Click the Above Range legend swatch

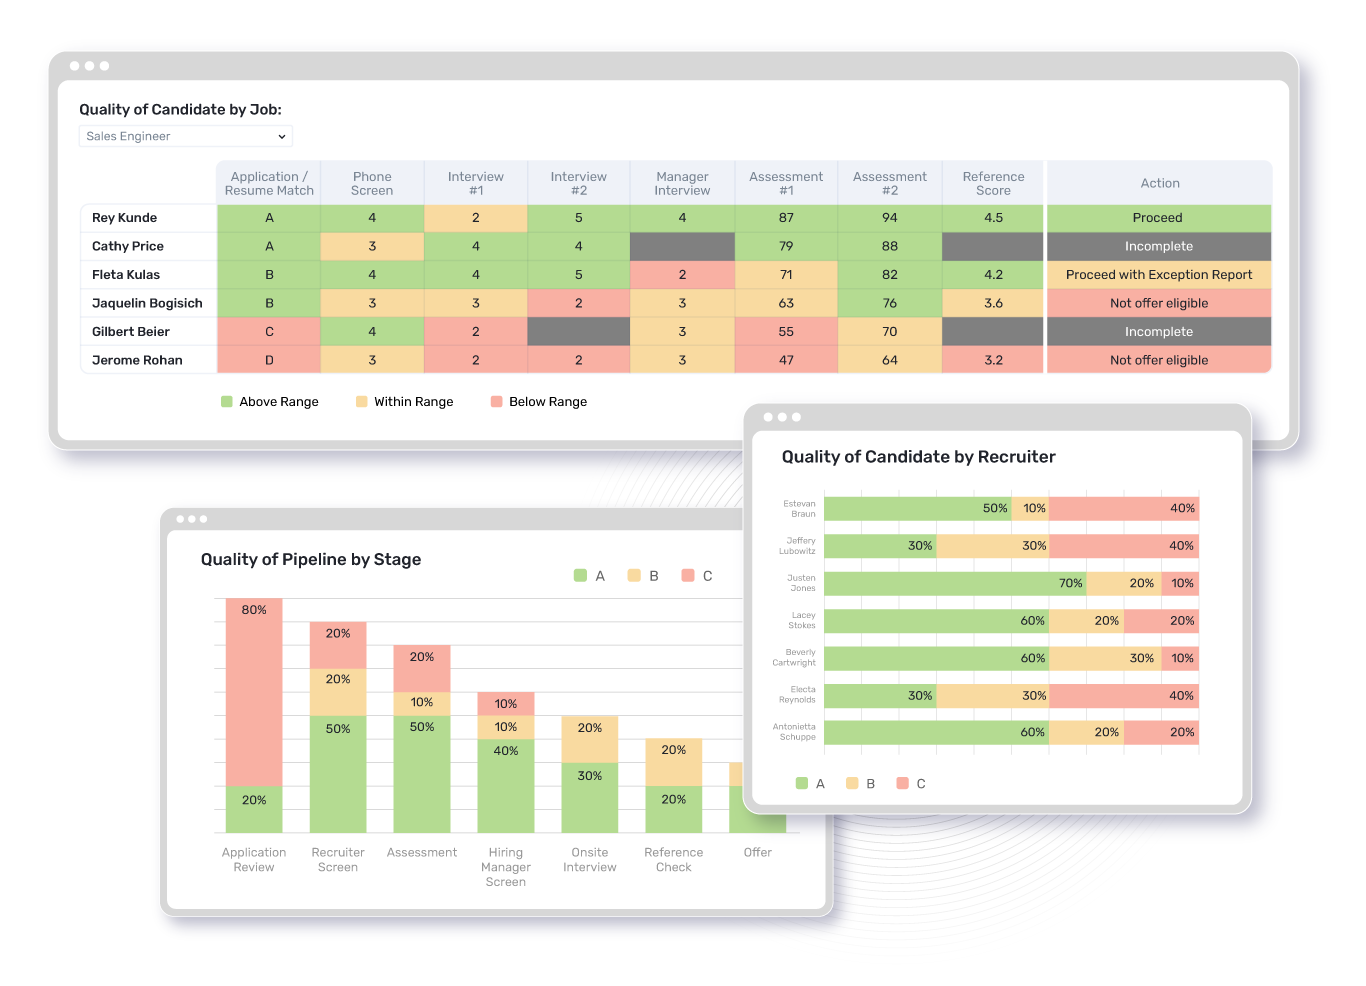coord(225,401)
